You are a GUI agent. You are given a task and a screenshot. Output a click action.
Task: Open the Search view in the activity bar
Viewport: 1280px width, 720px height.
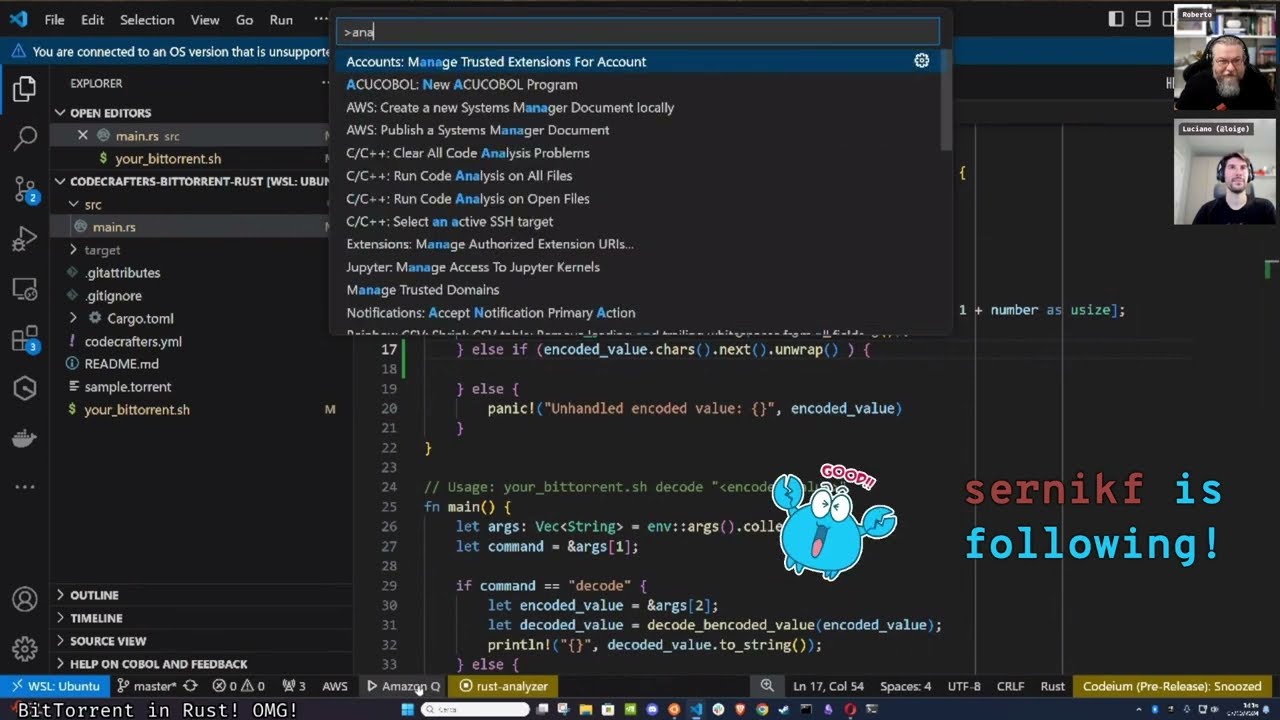click(25, 139)
